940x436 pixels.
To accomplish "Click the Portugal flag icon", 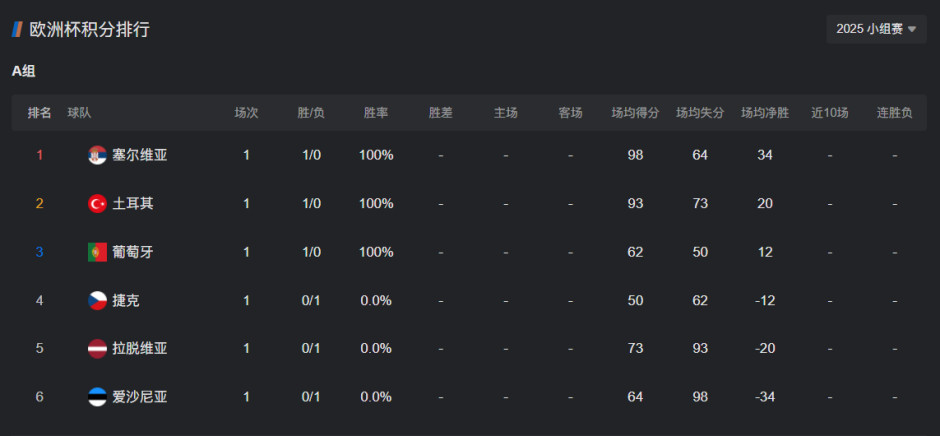I will click(x=97, y=252).
